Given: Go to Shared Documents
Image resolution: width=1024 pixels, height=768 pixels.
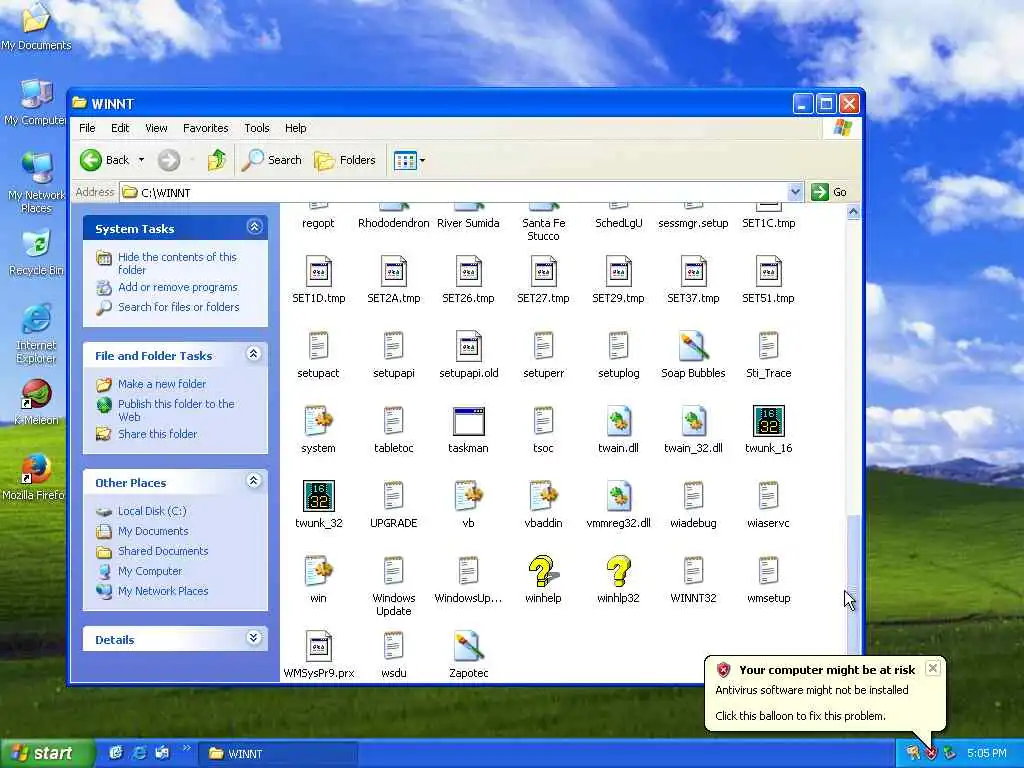Looking at the screenshot, I should (x=163, y=551).
